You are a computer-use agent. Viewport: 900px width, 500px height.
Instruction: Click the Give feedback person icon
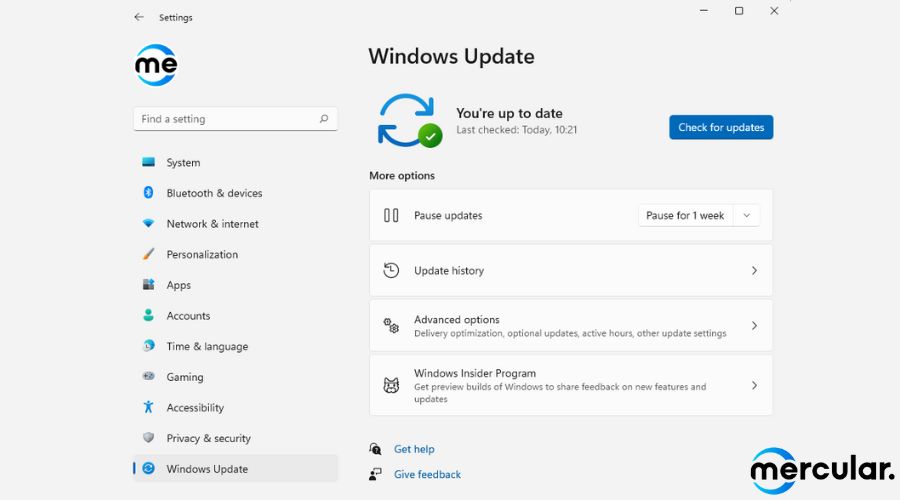(x=375, y=474)
